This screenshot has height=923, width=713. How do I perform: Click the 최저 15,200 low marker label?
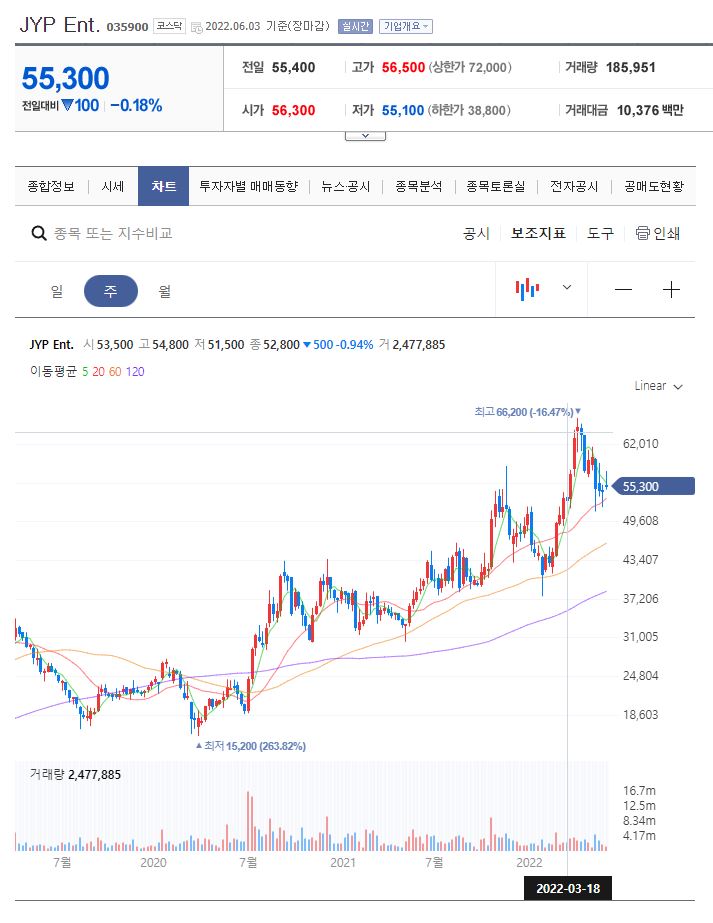(x=251, y=746)
